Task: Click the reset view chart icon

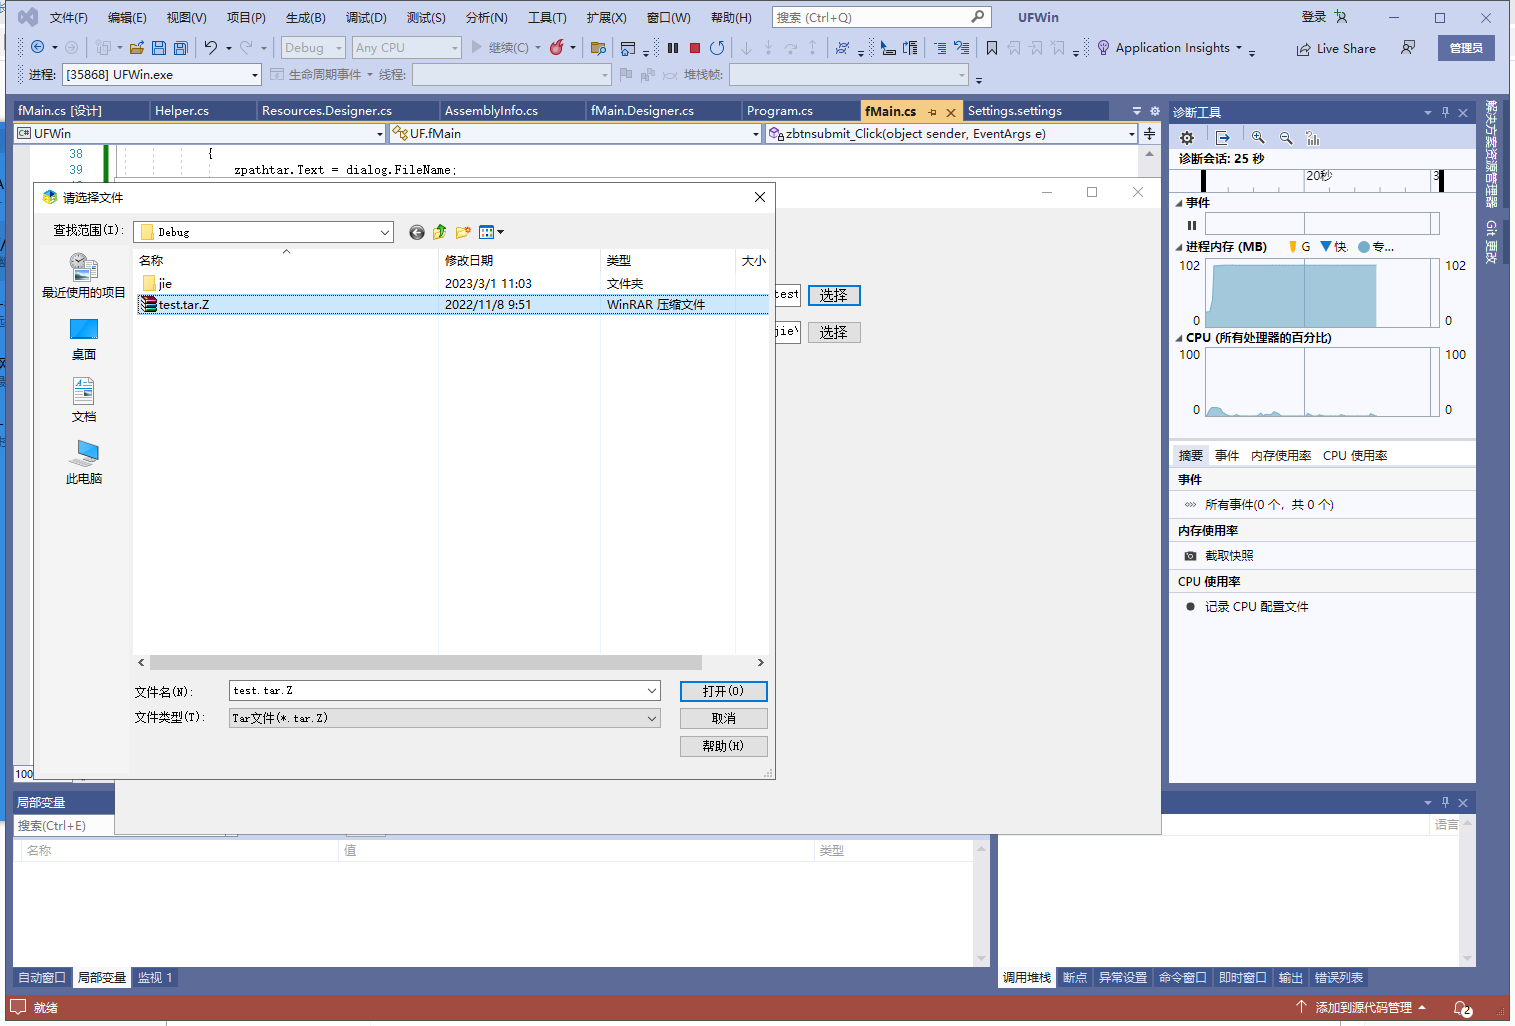Action: point(1313,138)
